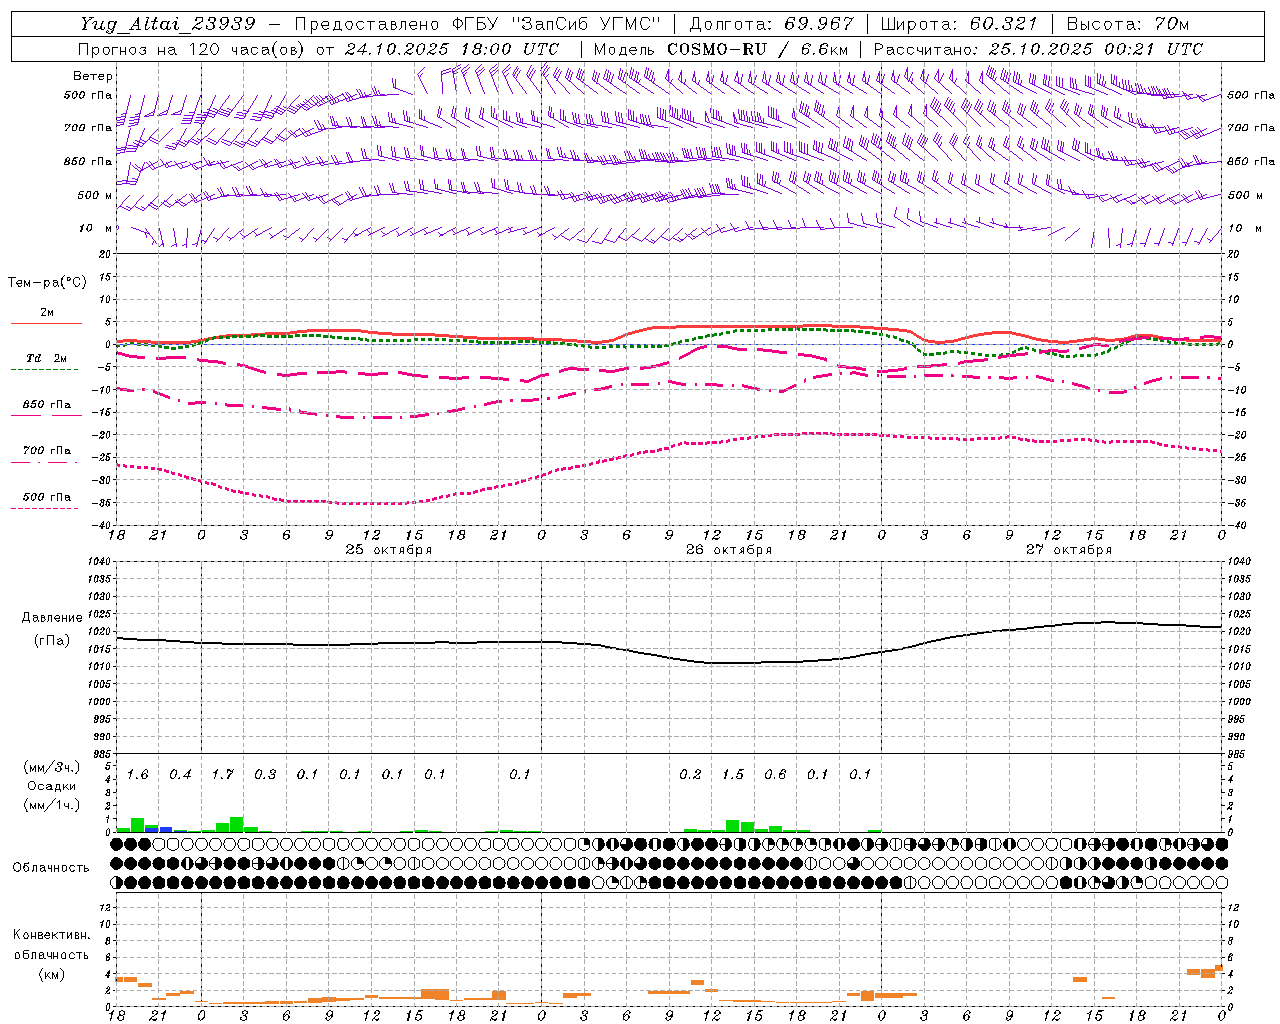Click the 'Широта: 60.321' field
1280x1024 pixels.
[x=959, y=24]
